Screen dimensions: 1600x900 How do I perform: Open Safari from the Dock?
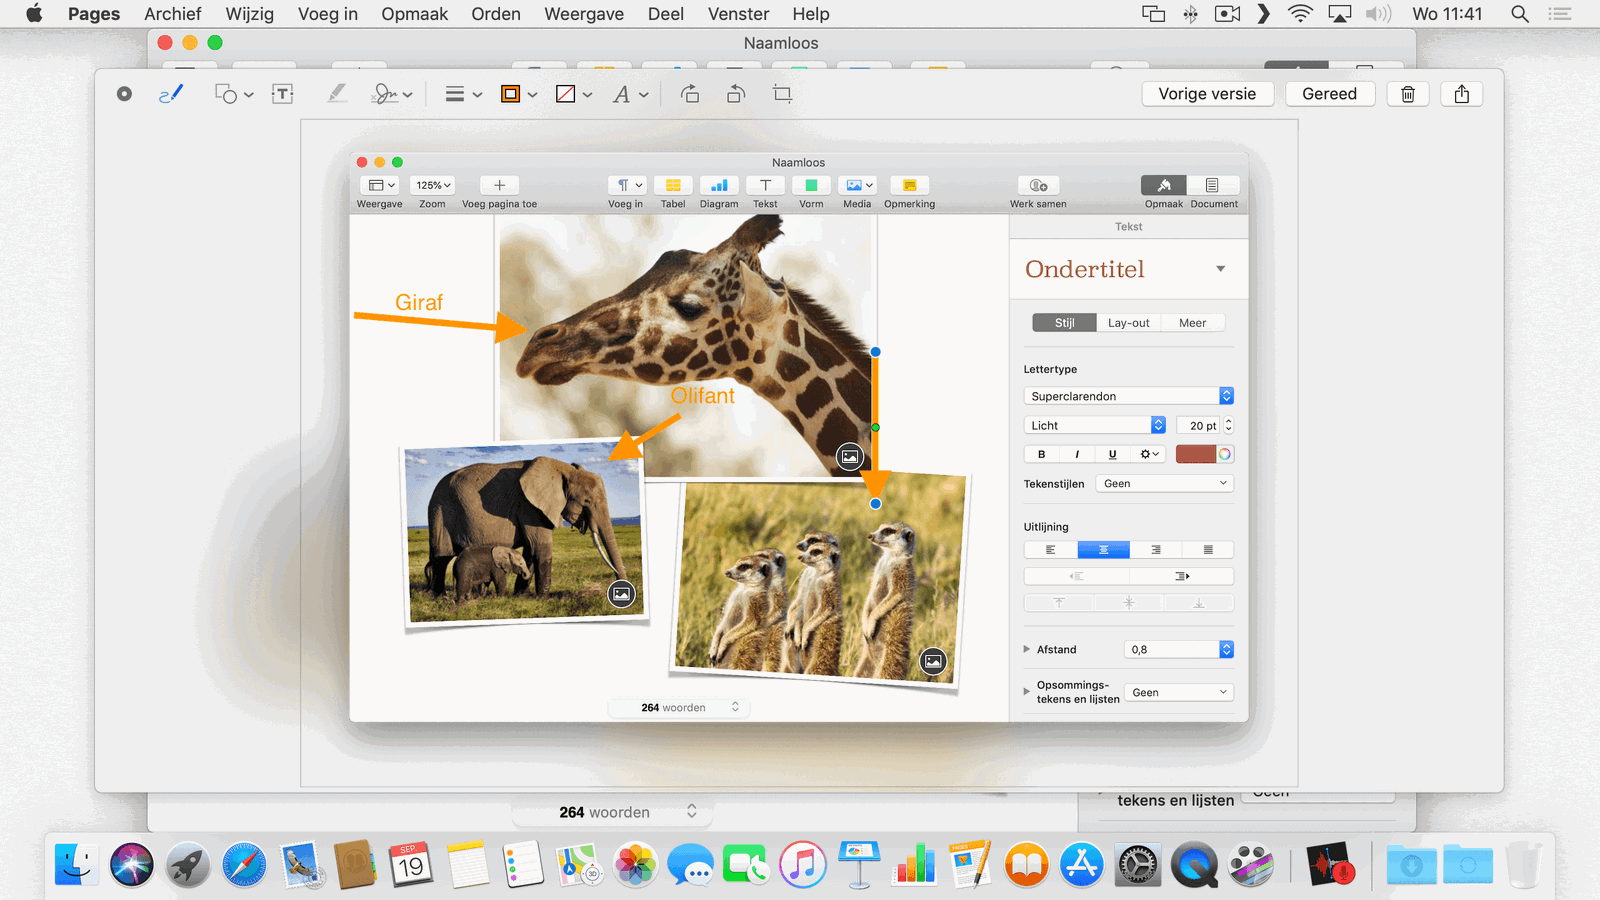pyautogui.click(x=244, y=865)
